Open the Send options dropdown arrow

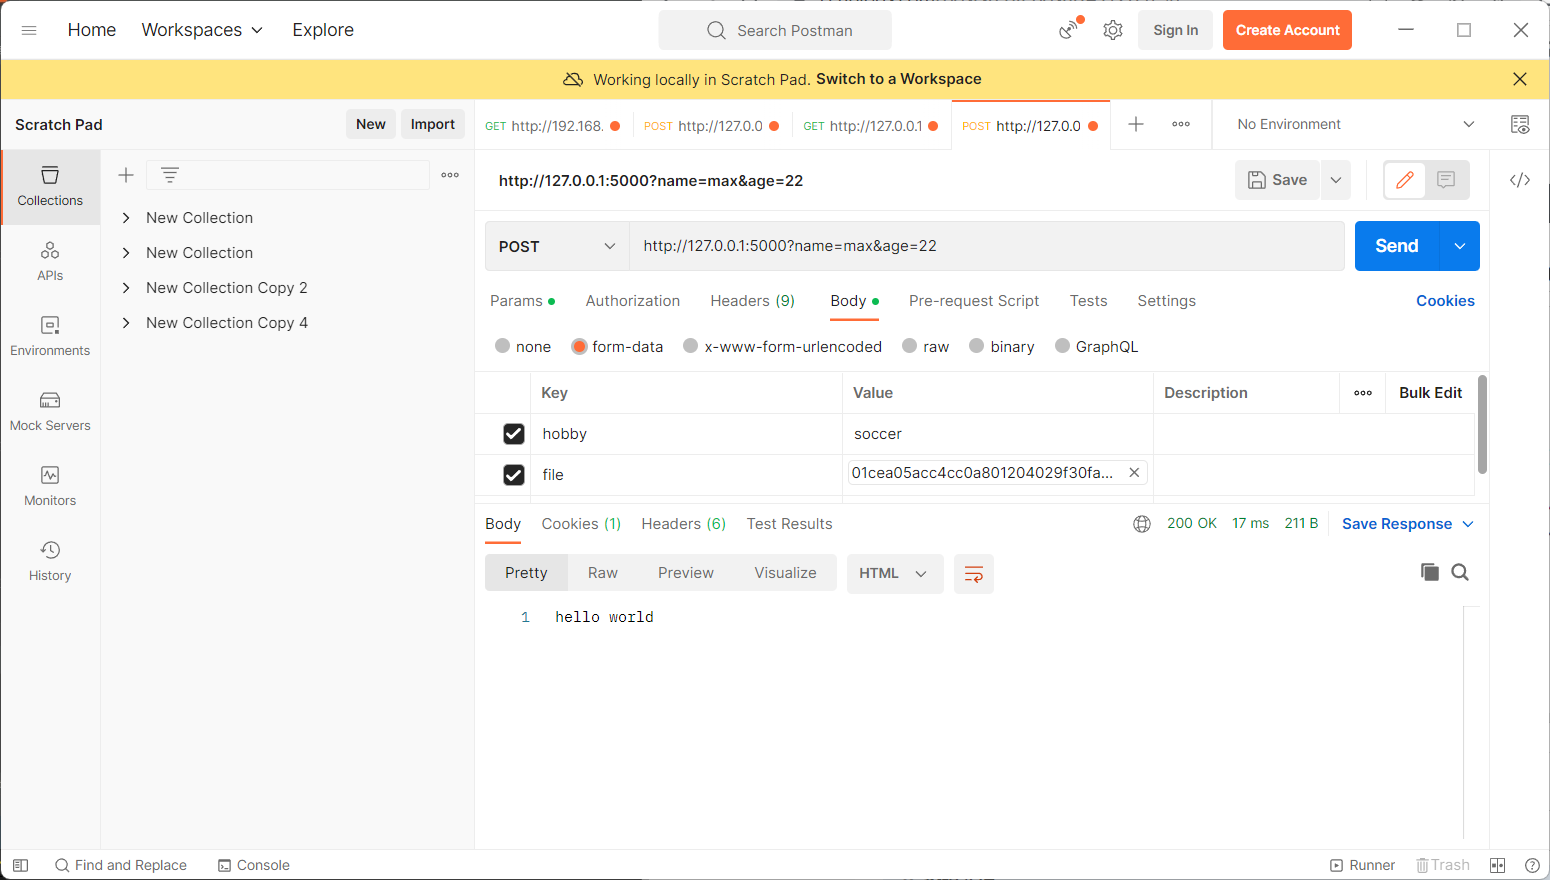pos(1460,246)
